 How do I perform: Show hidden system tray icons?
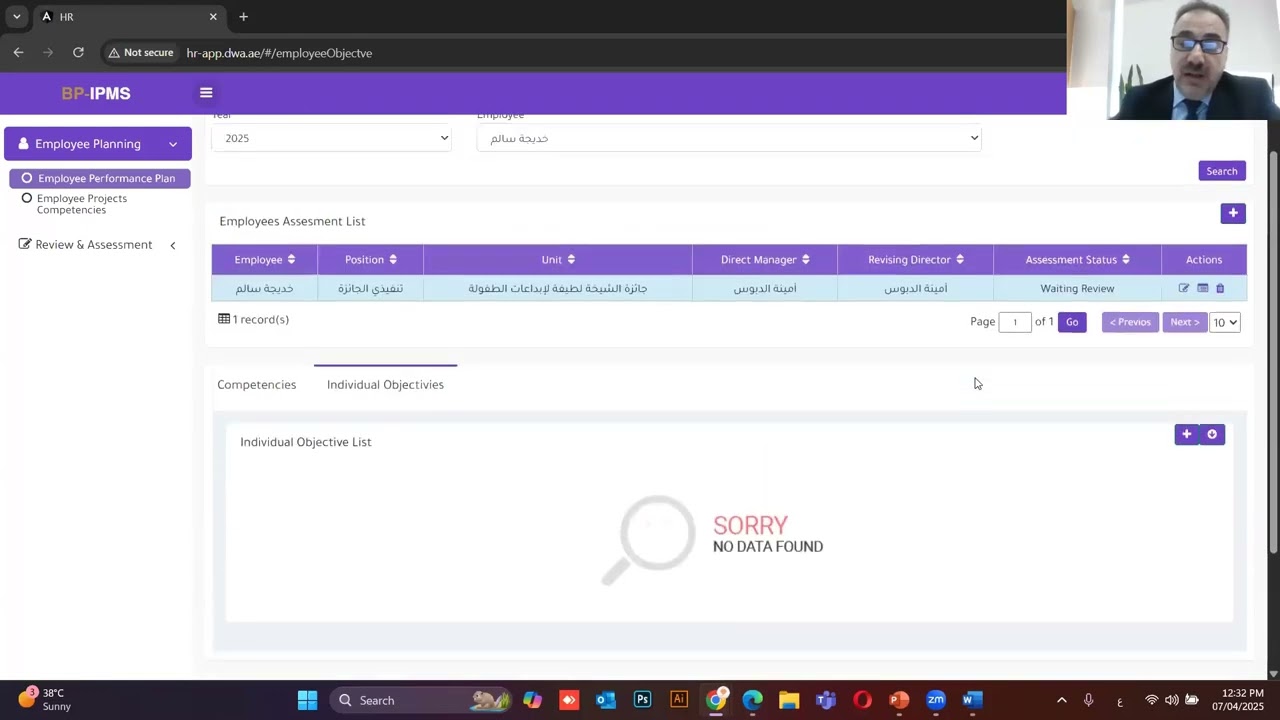click(x=1061, y=700)
